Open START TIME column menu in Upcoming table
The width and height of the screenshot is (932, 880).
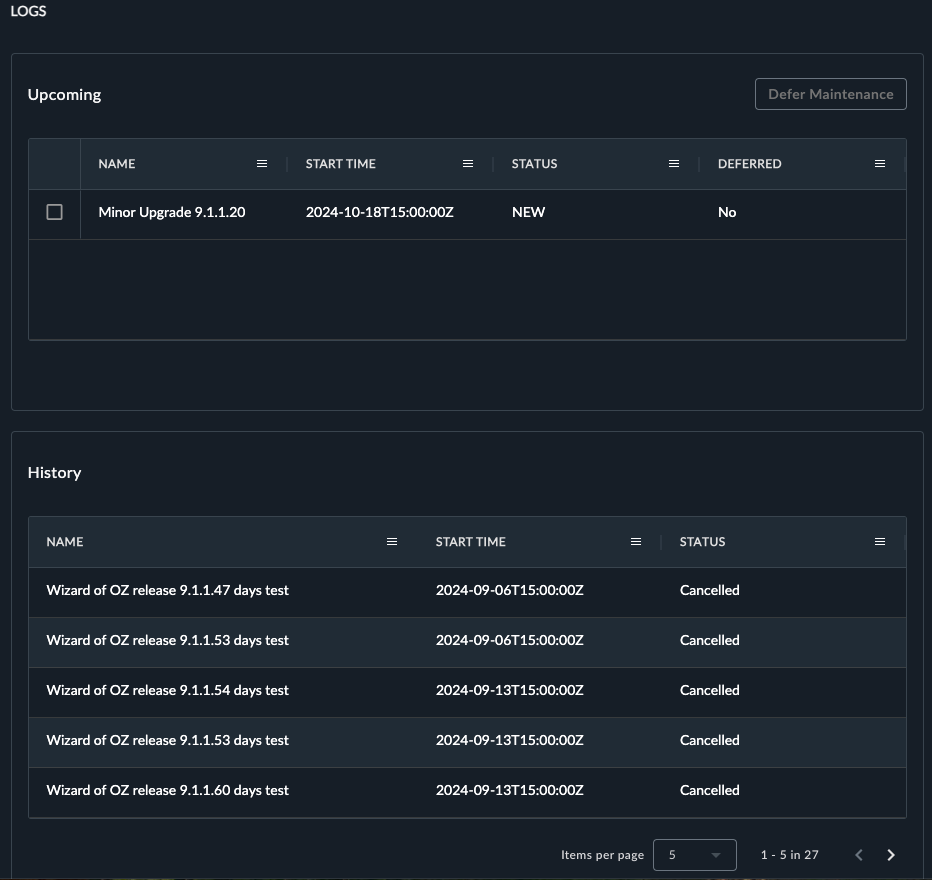(468, 164)
